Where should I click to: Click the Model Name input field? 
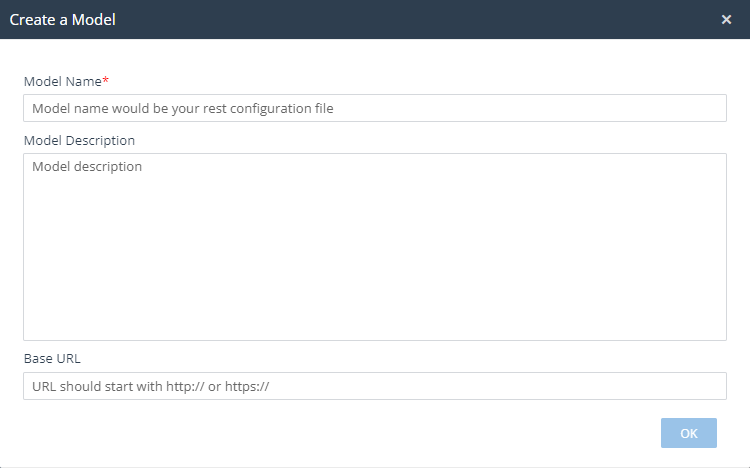point(374,108)
